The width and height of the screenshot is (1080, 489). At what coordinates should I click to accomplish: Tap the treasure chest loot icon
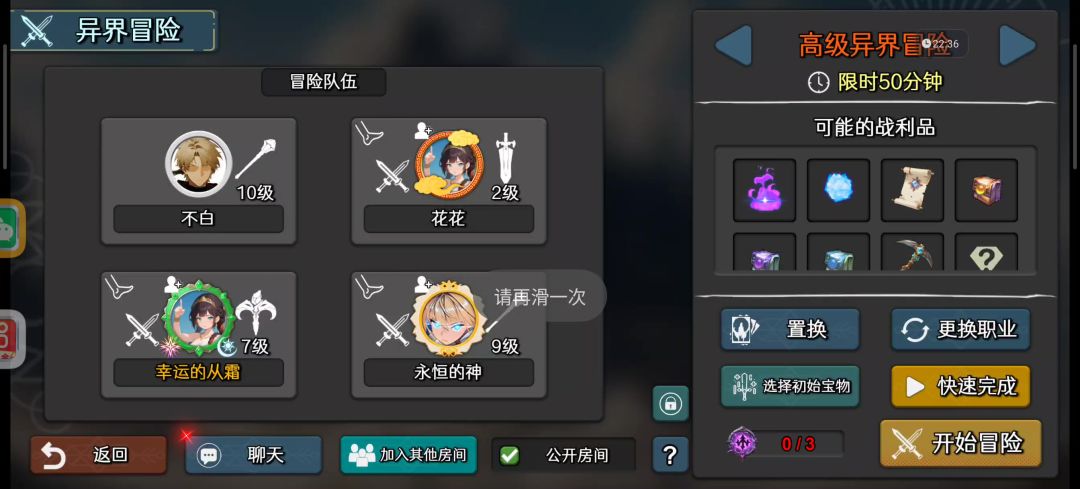[986, 190]
